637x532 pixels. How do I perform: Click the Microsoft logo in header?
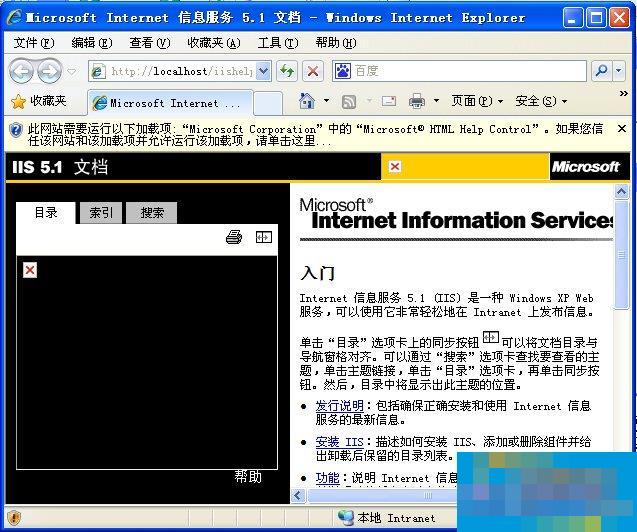tap(585, 167)
